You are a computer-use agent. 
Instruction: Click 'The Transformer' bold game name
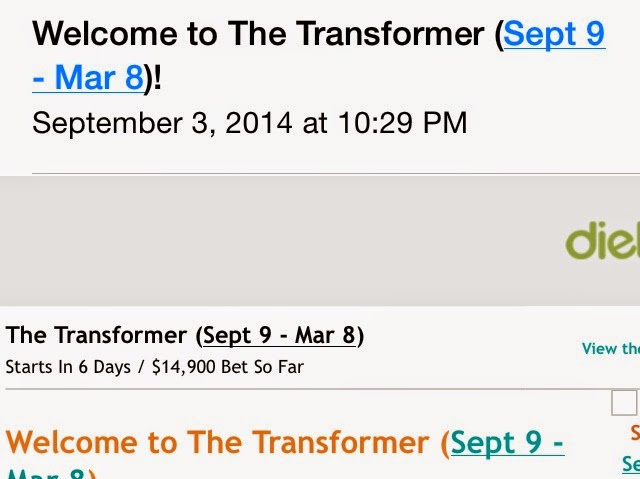pos(96,335)
